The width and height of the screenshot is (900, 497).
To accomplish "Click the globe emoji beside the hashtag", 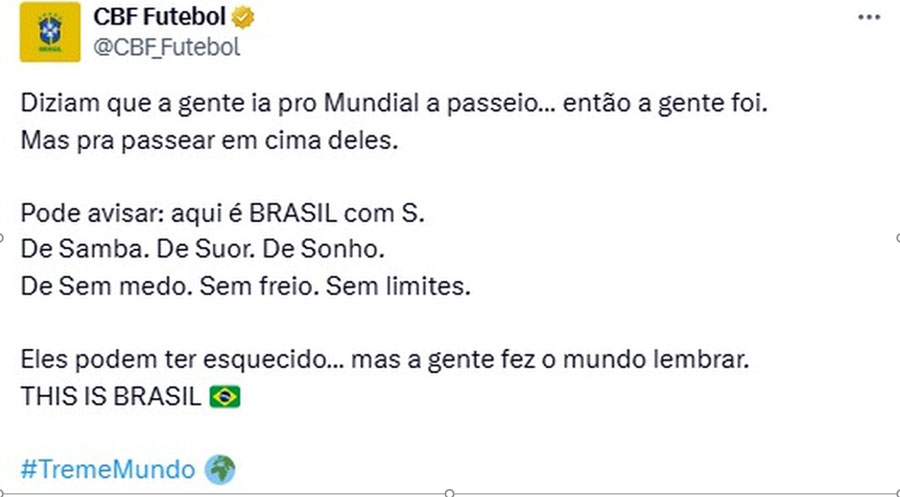I will 220,469.
